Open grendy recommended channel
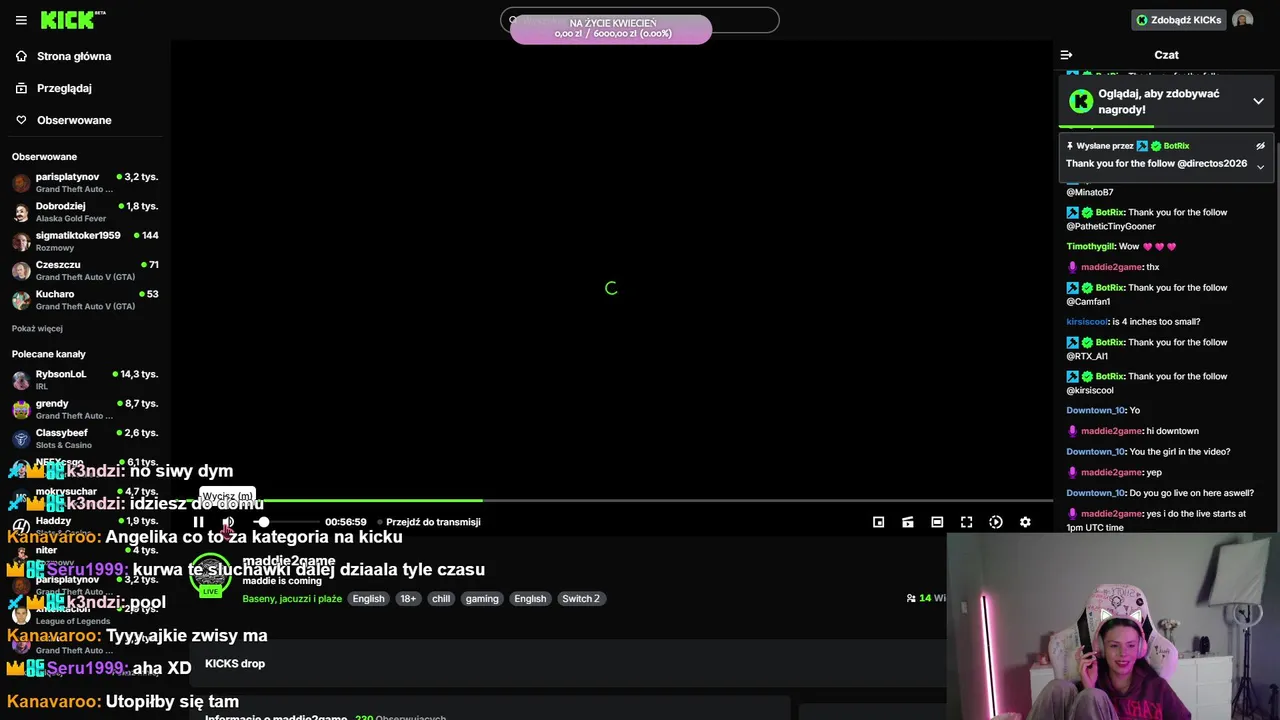The height and width of the screenshot is (720, 1280). tap(85, 409)
